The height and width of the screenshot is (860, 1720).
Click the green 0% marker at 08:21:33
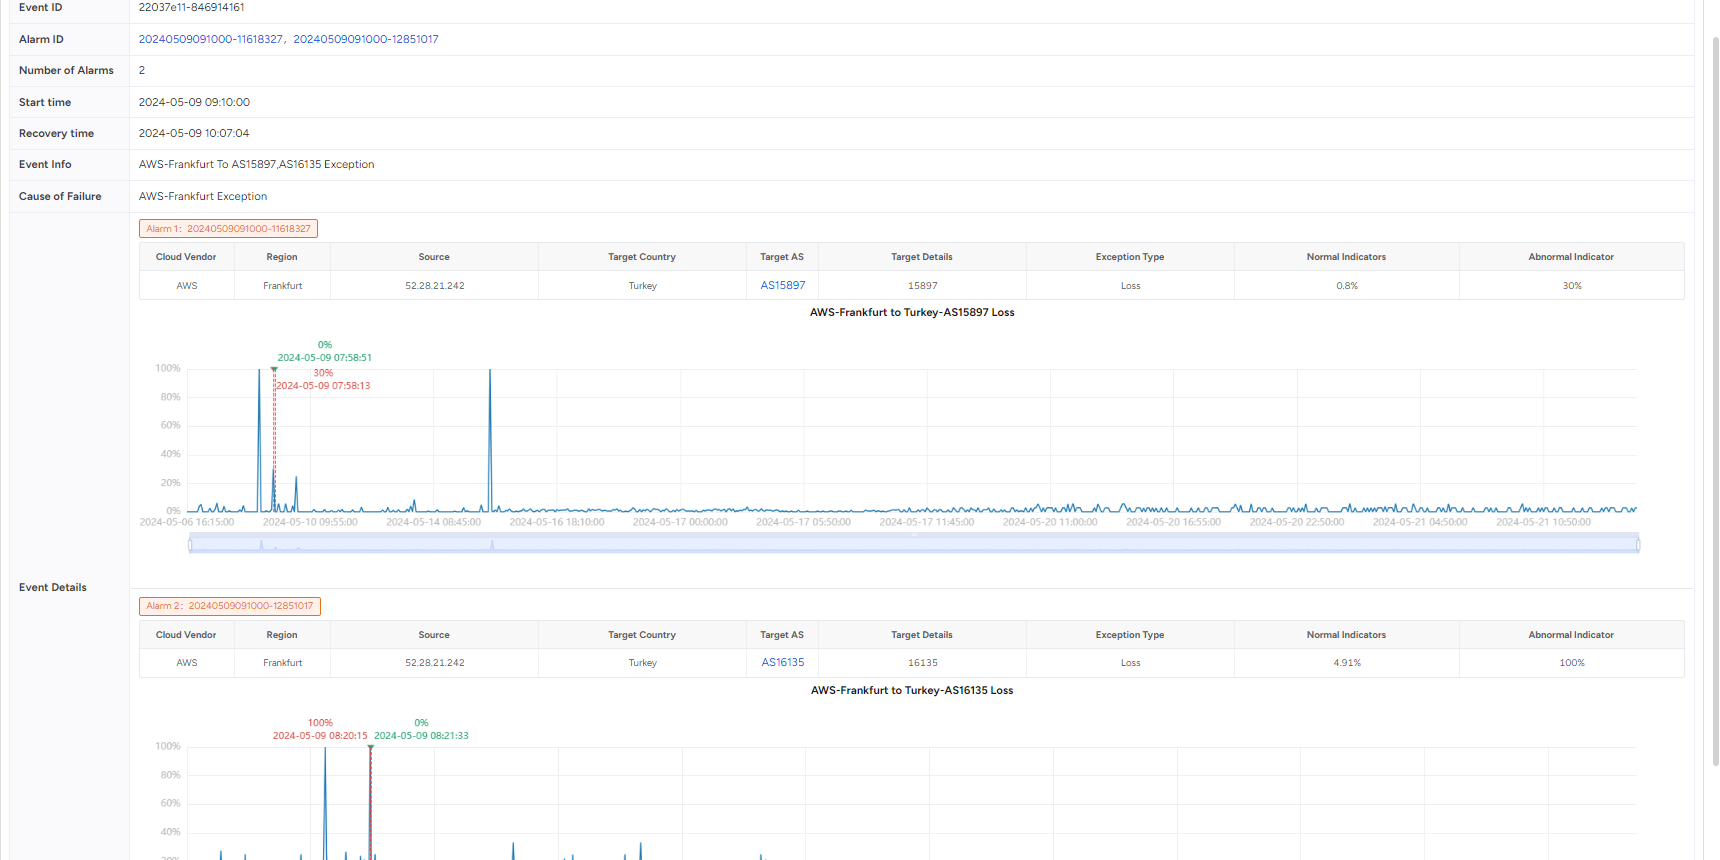pyautogui.click(x=421, y=729)
